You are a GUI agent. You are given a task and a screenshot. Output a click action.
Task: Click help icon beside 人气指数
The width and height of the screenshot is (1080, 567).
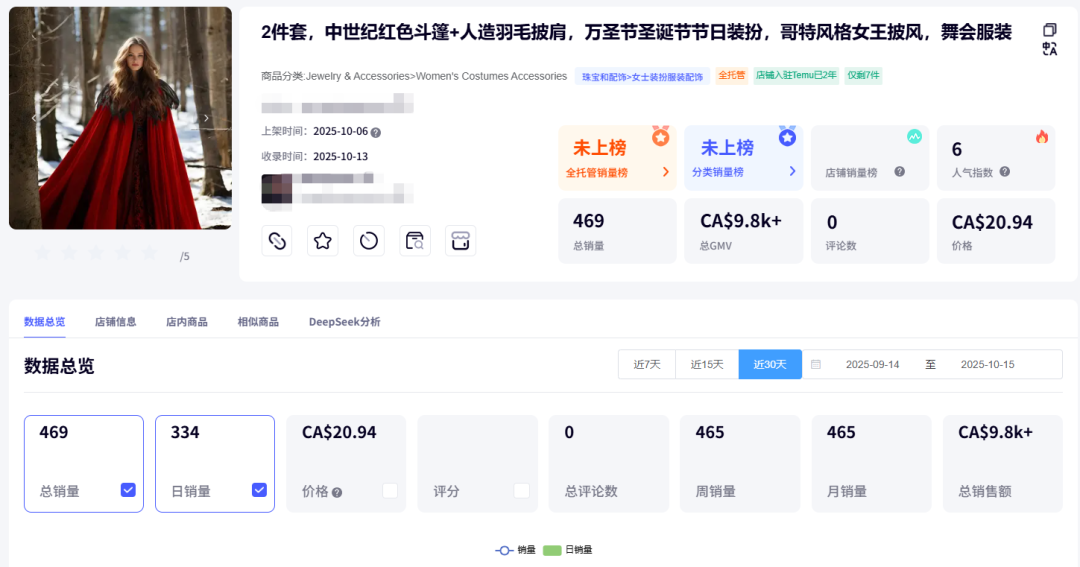coord(1004,172)
